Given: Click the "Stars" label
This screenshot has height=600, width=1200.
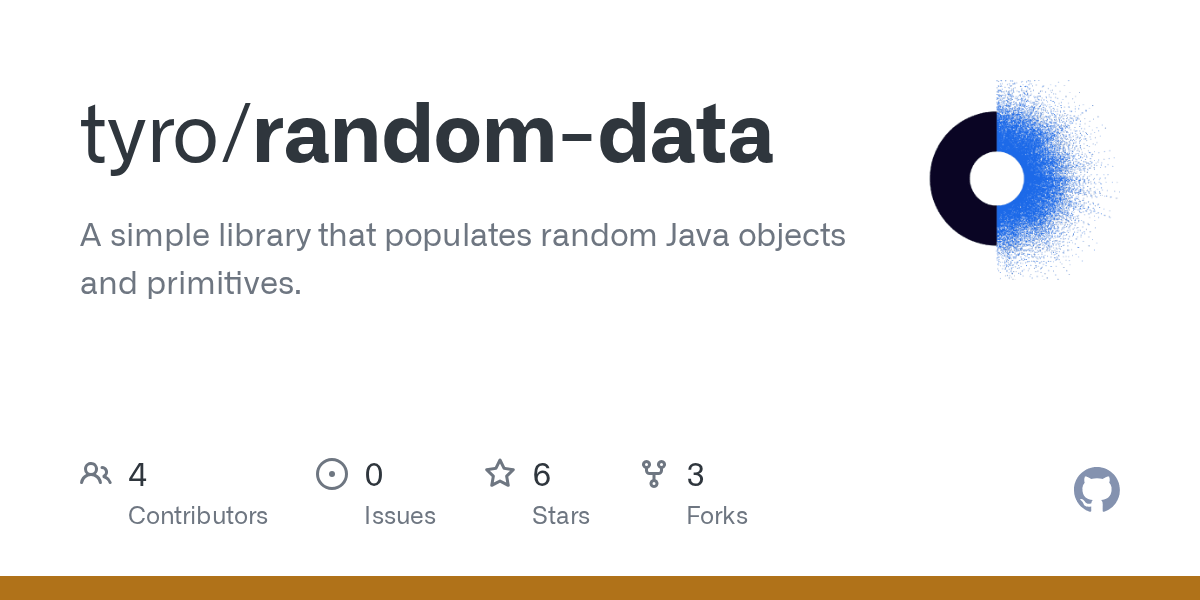Looking at the screenshot, I should (x=561, y=516).
